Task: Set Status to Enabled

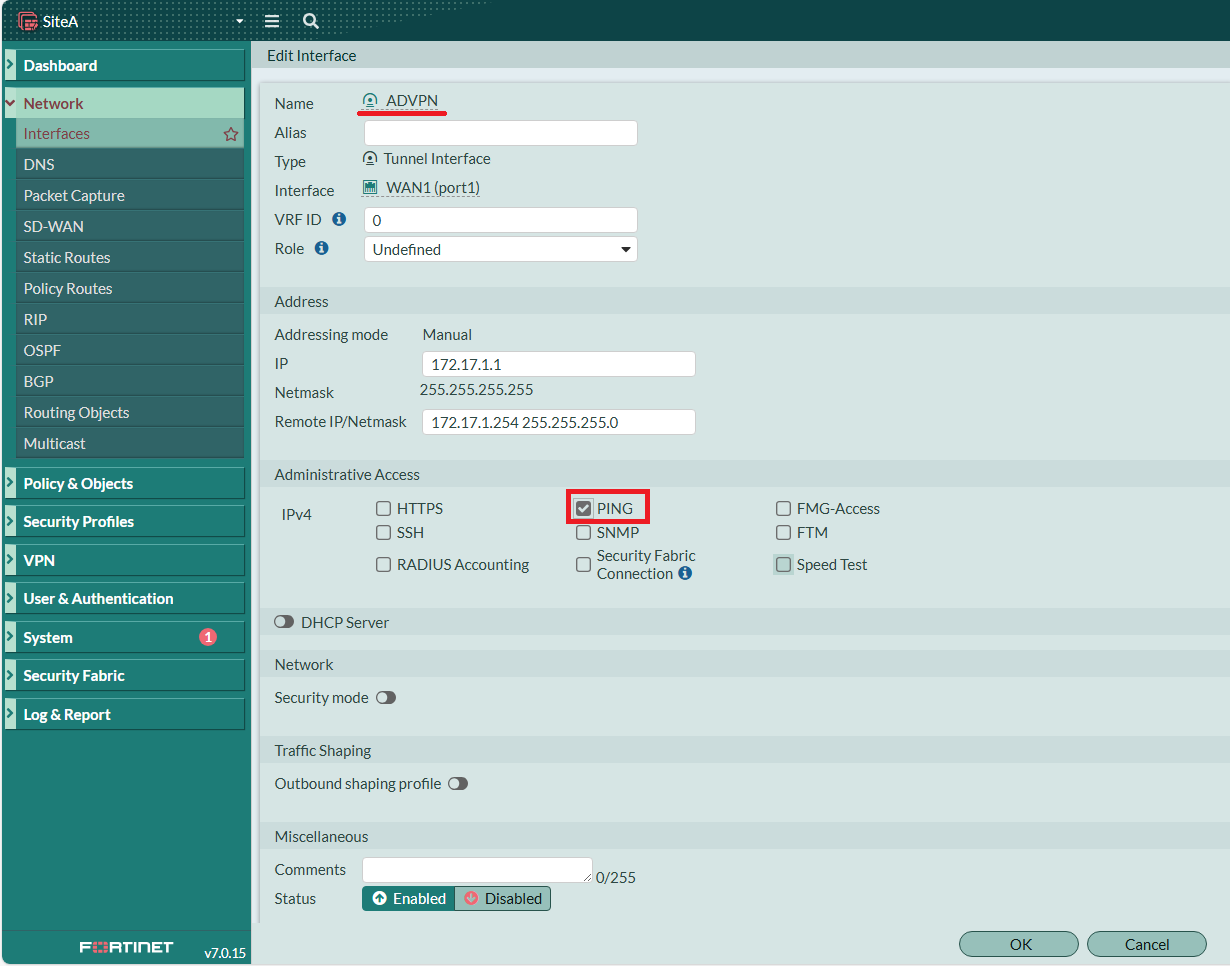Action: coord(408,898)
